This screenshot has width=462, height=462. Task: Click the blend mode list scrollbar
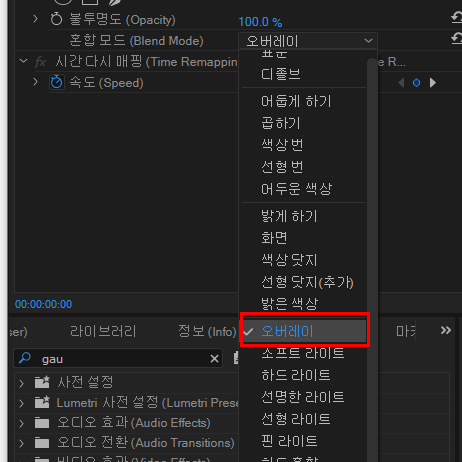click(372, 260)
